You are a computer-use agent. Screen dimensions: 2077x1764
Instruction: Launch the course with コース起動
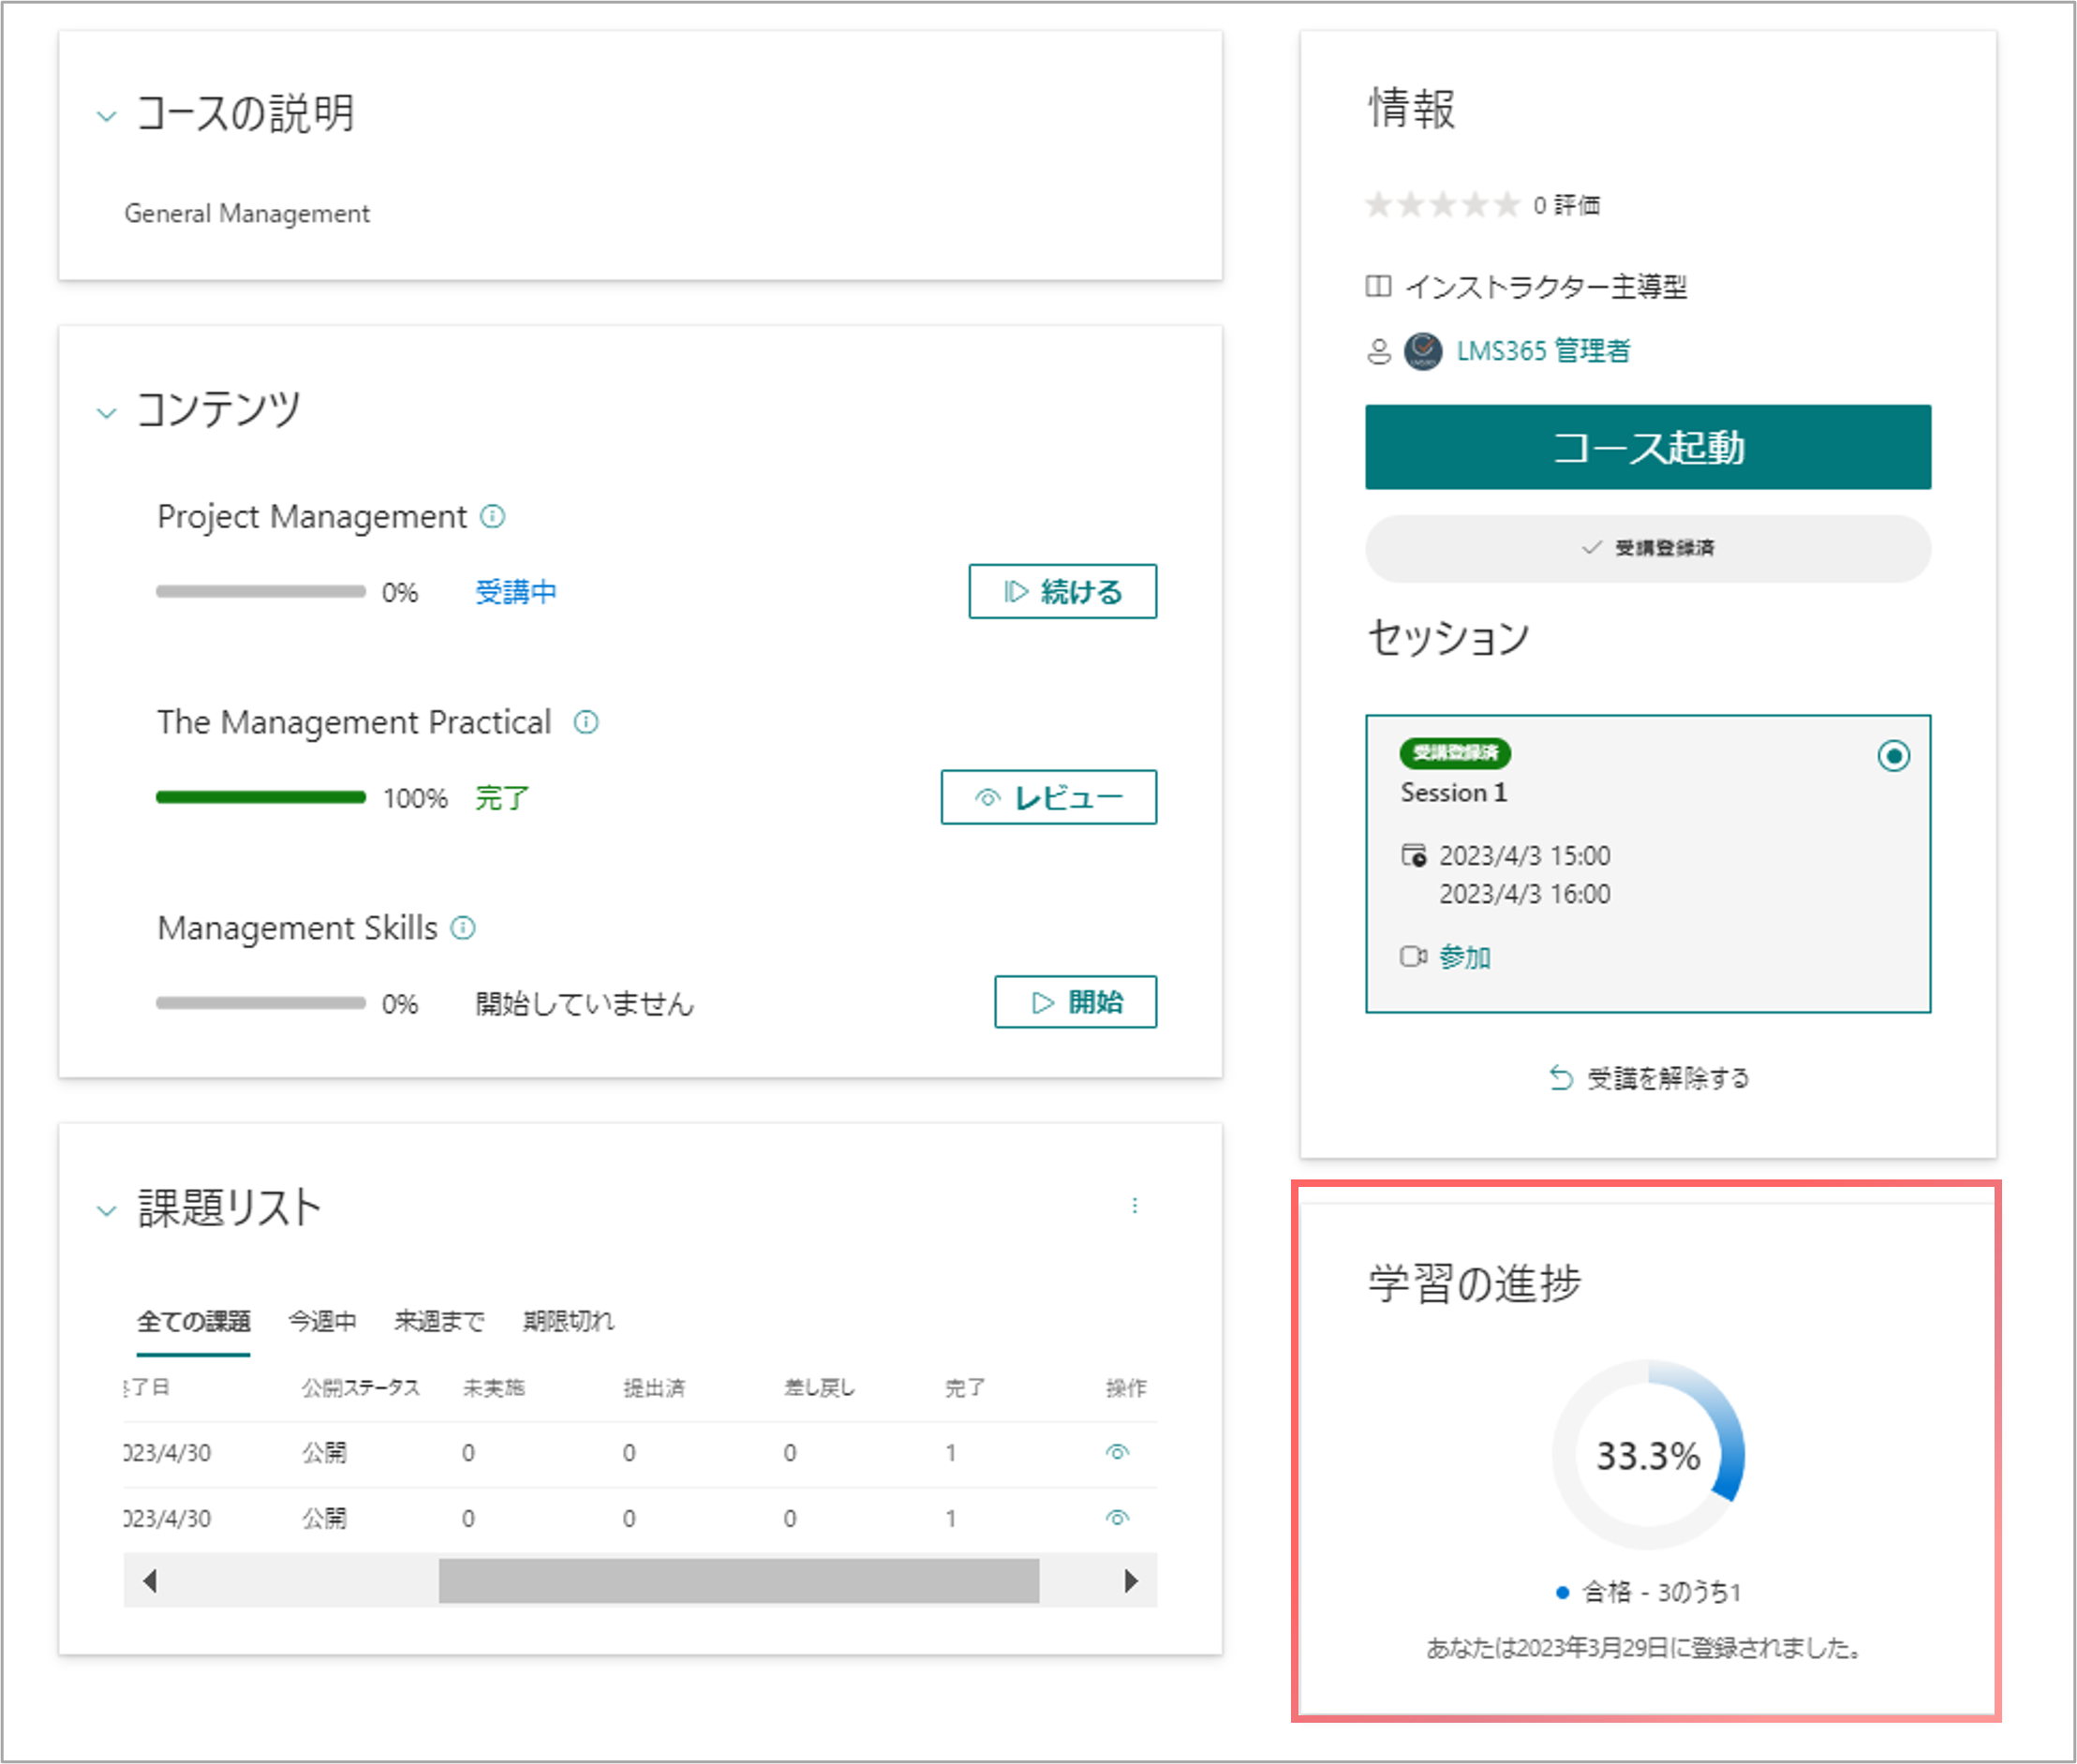[1647, 447]
